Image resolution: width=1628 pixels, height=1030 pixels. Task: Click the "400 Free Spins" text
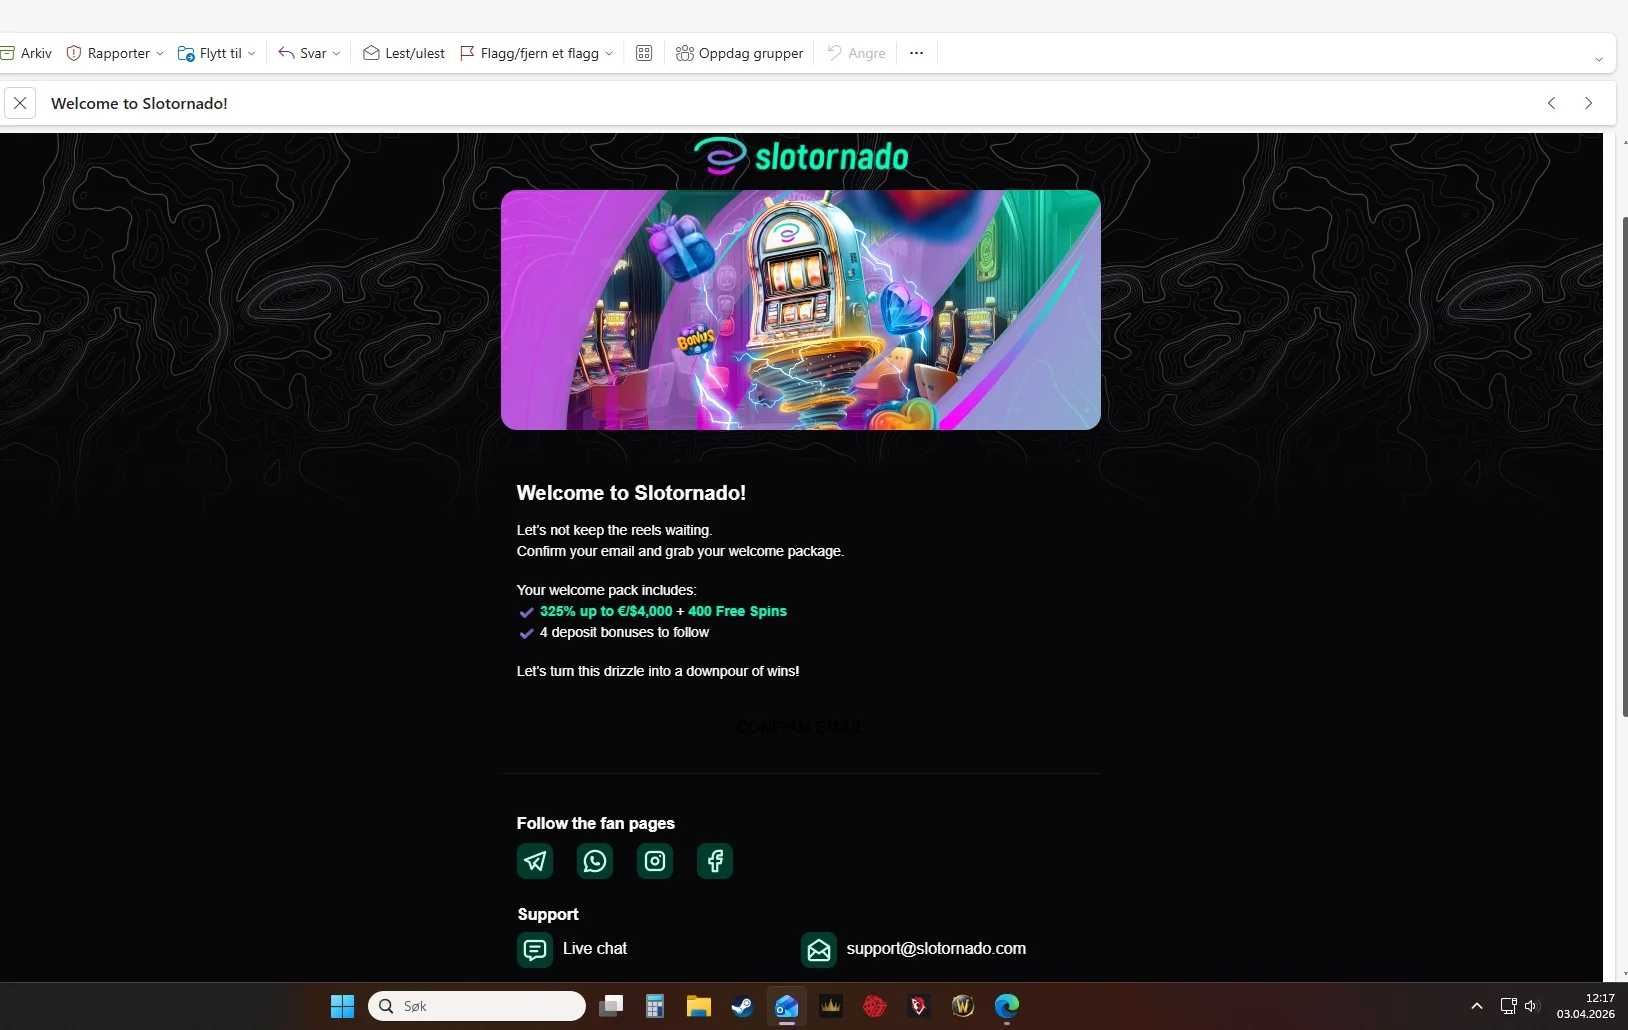click(737, 611)
